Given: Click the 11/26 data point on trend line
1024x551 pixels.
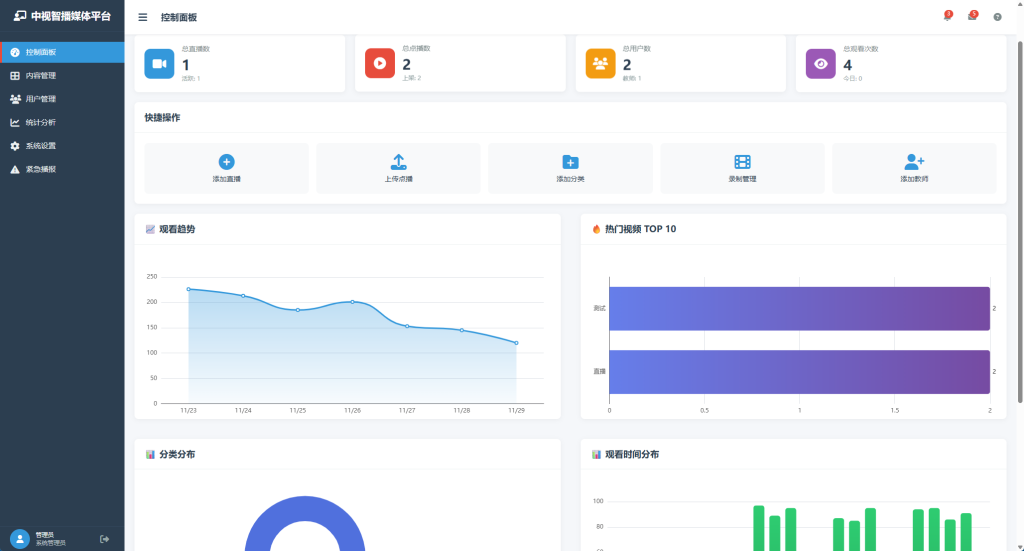Looking at the screenshot, I should pyautogui.click(x=353, y=302).
